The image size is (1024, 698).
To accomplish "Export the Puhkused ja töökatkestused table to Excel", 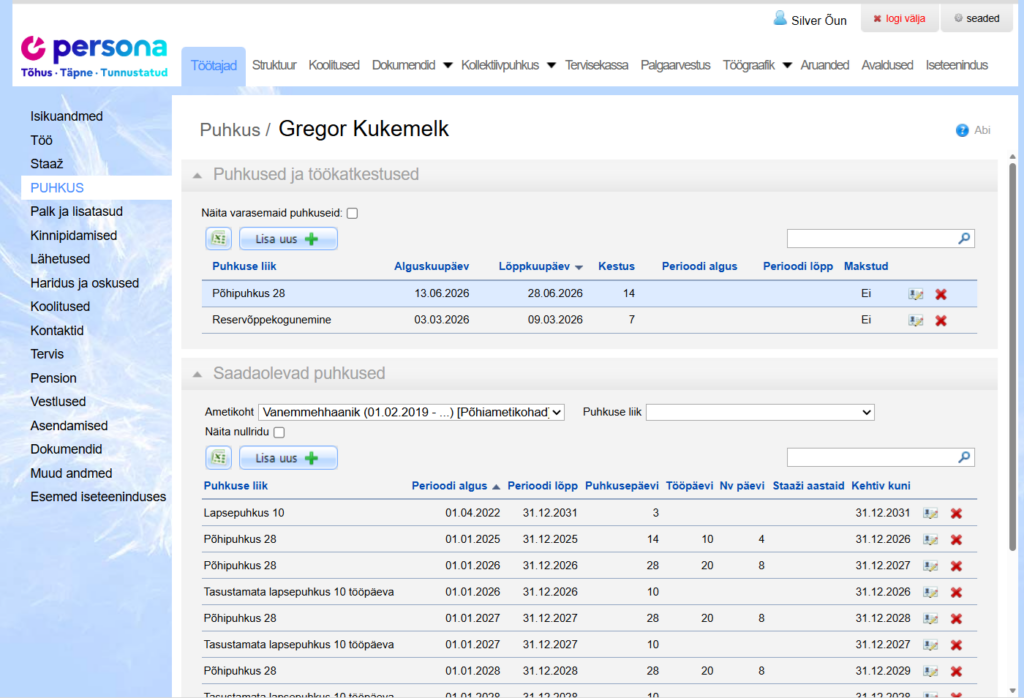I will pos(219,239).
